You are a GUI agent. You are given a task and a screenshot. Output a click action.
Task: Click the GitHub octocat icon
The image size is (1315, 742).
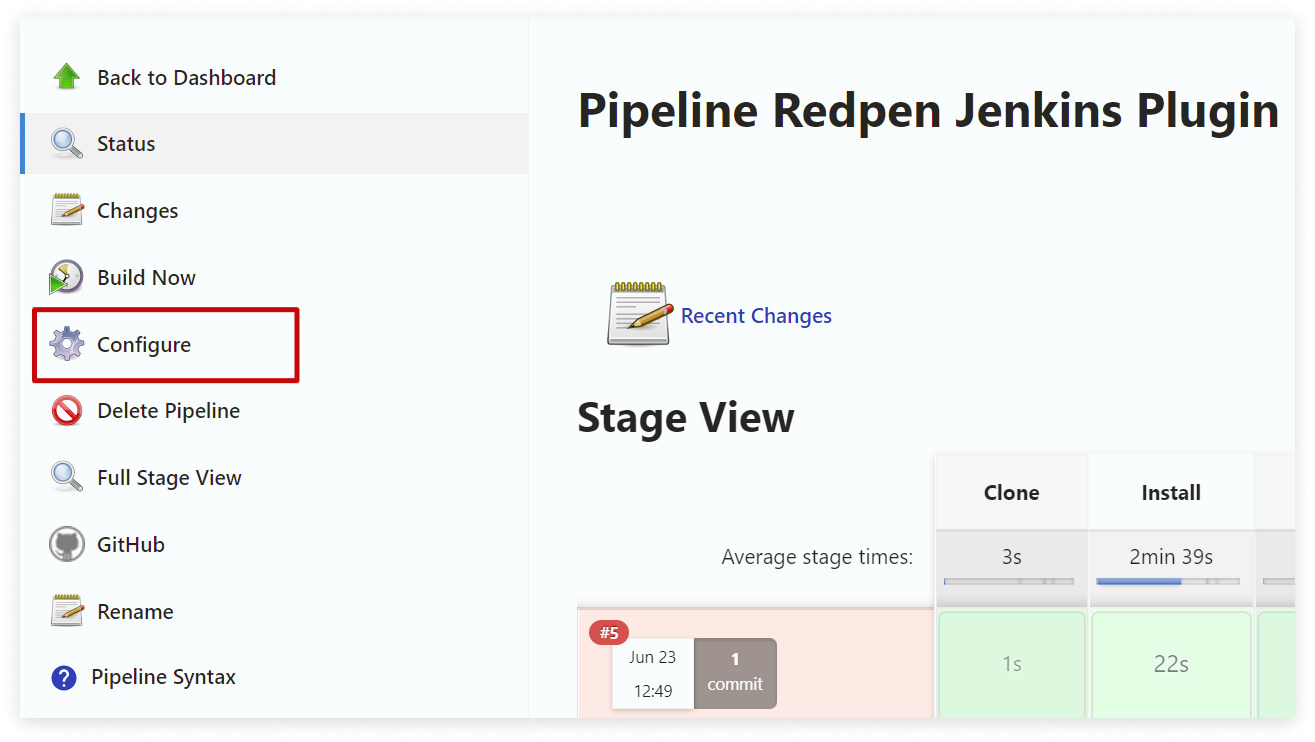click(x=67, y=544)
